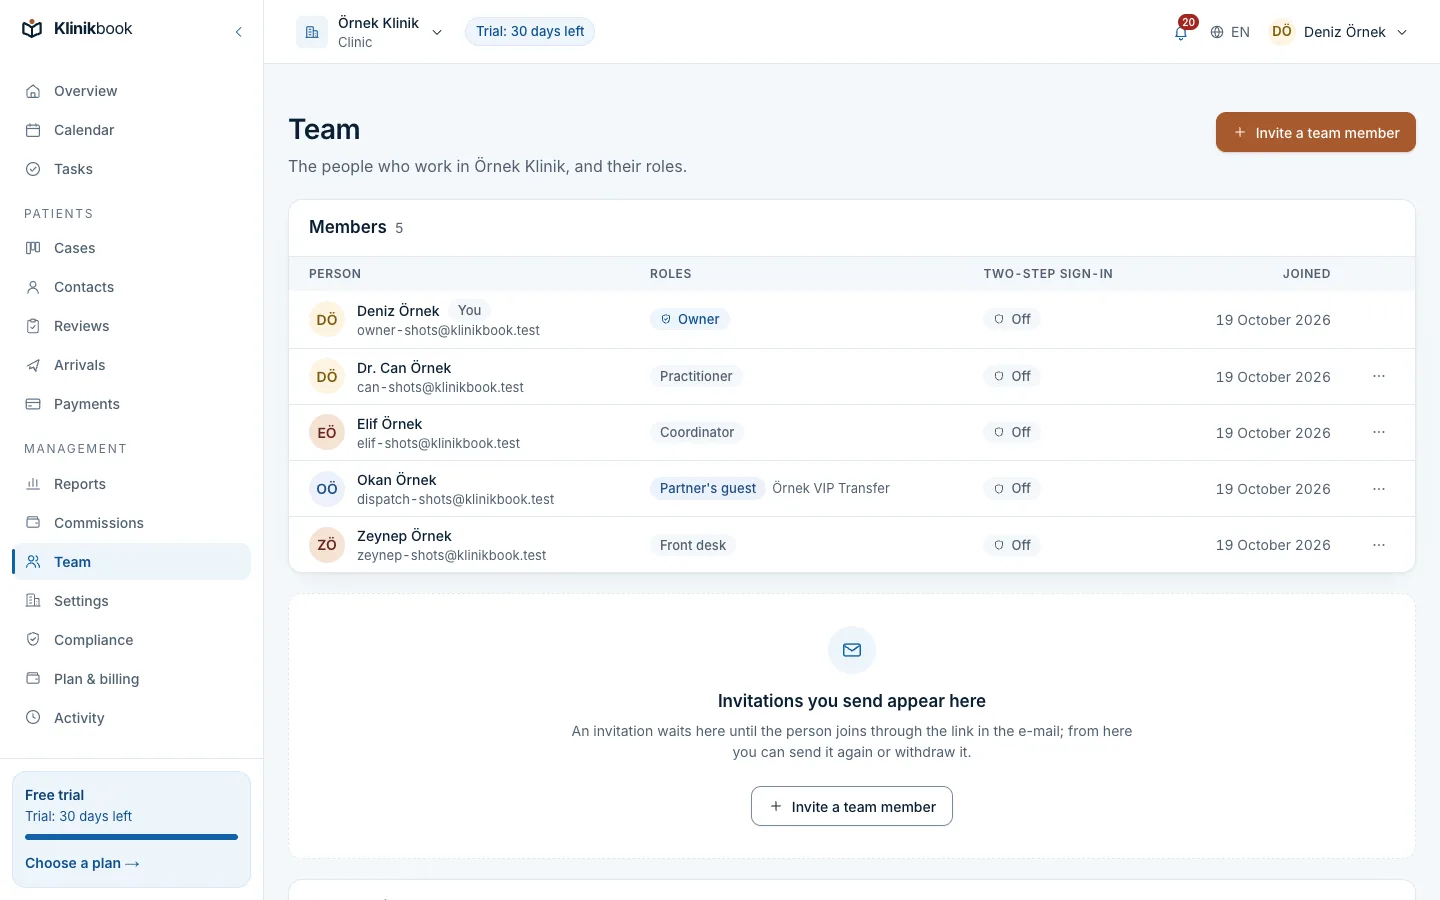1440x900 pixels.
Task: Click the free trial progress bar
Action: point(131,837)
